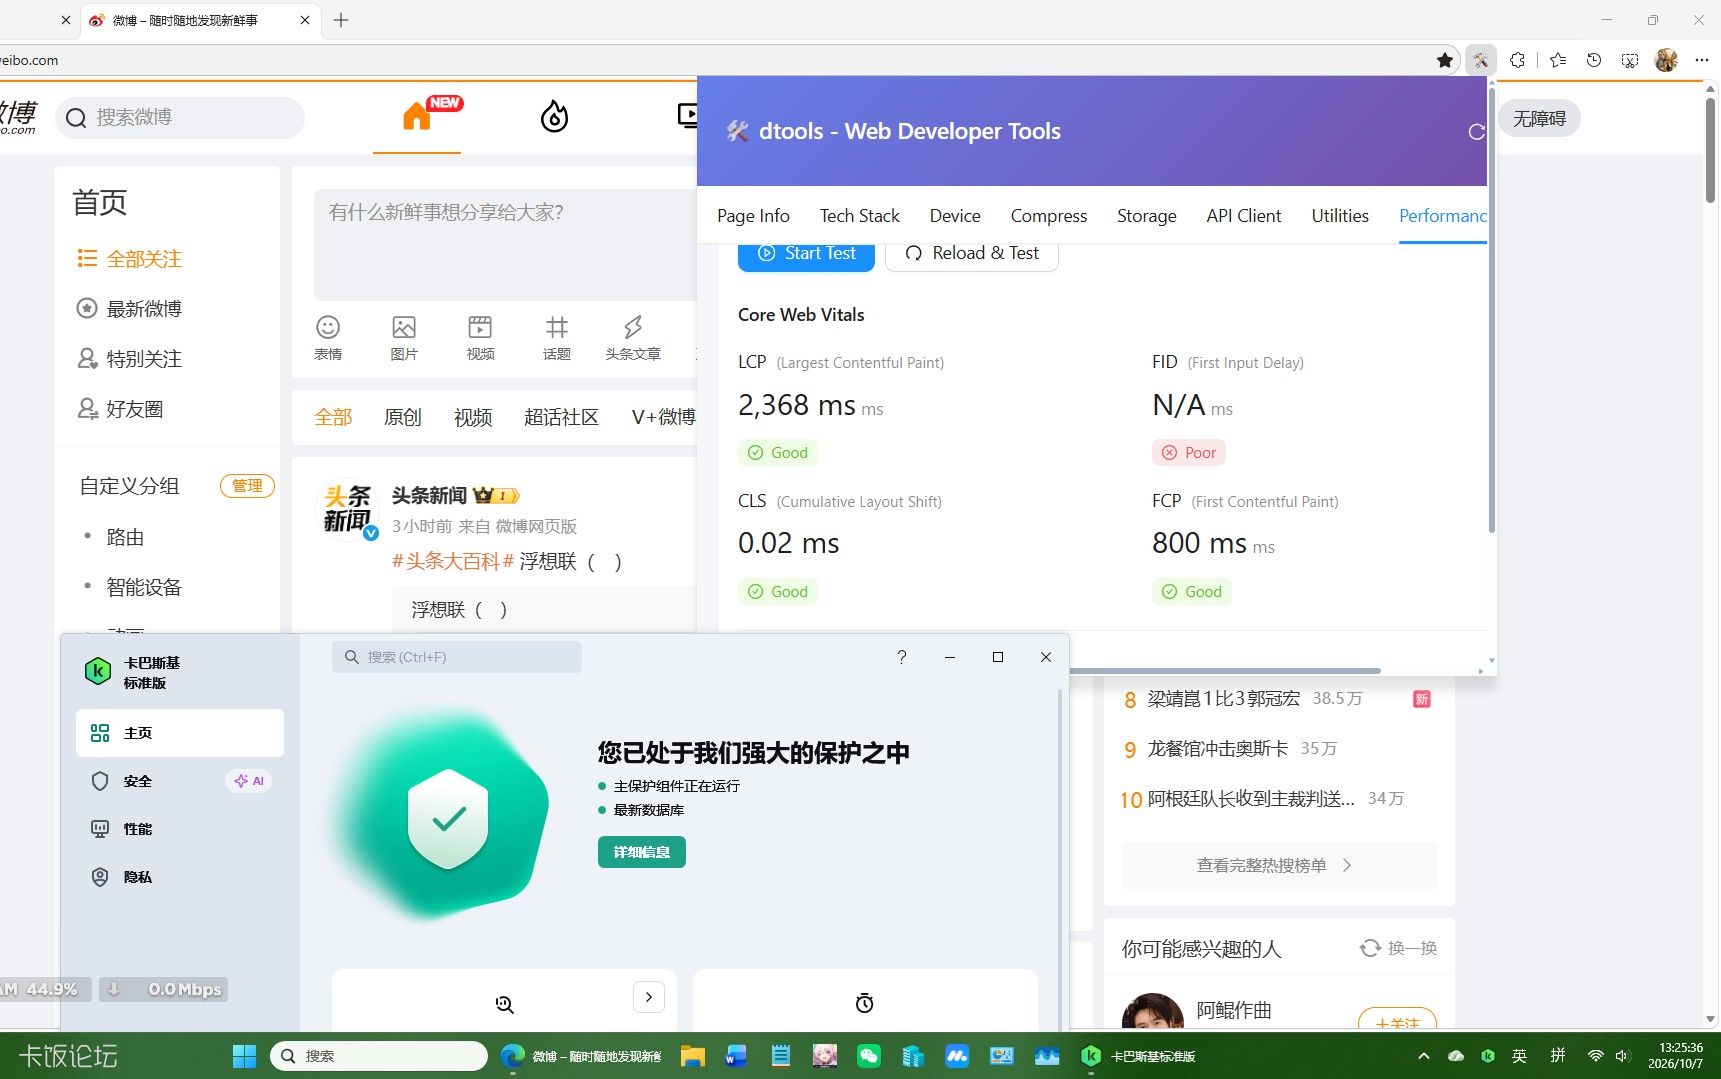Click the refresh icon in dtools header
This screenshot has height=1079, width=1721.
pos(1476,132)
